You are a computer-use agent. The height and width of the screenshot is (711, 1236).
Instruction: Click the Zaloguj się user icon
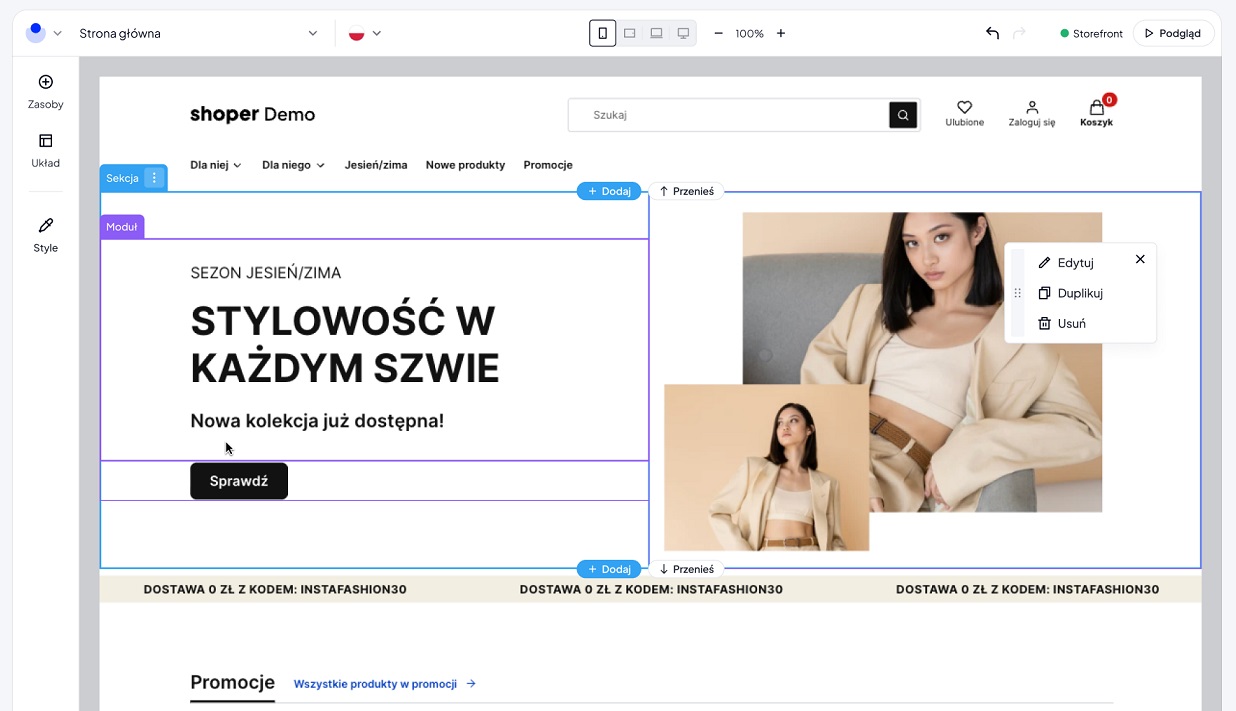pyautogui.click(x=1032, y=113)
